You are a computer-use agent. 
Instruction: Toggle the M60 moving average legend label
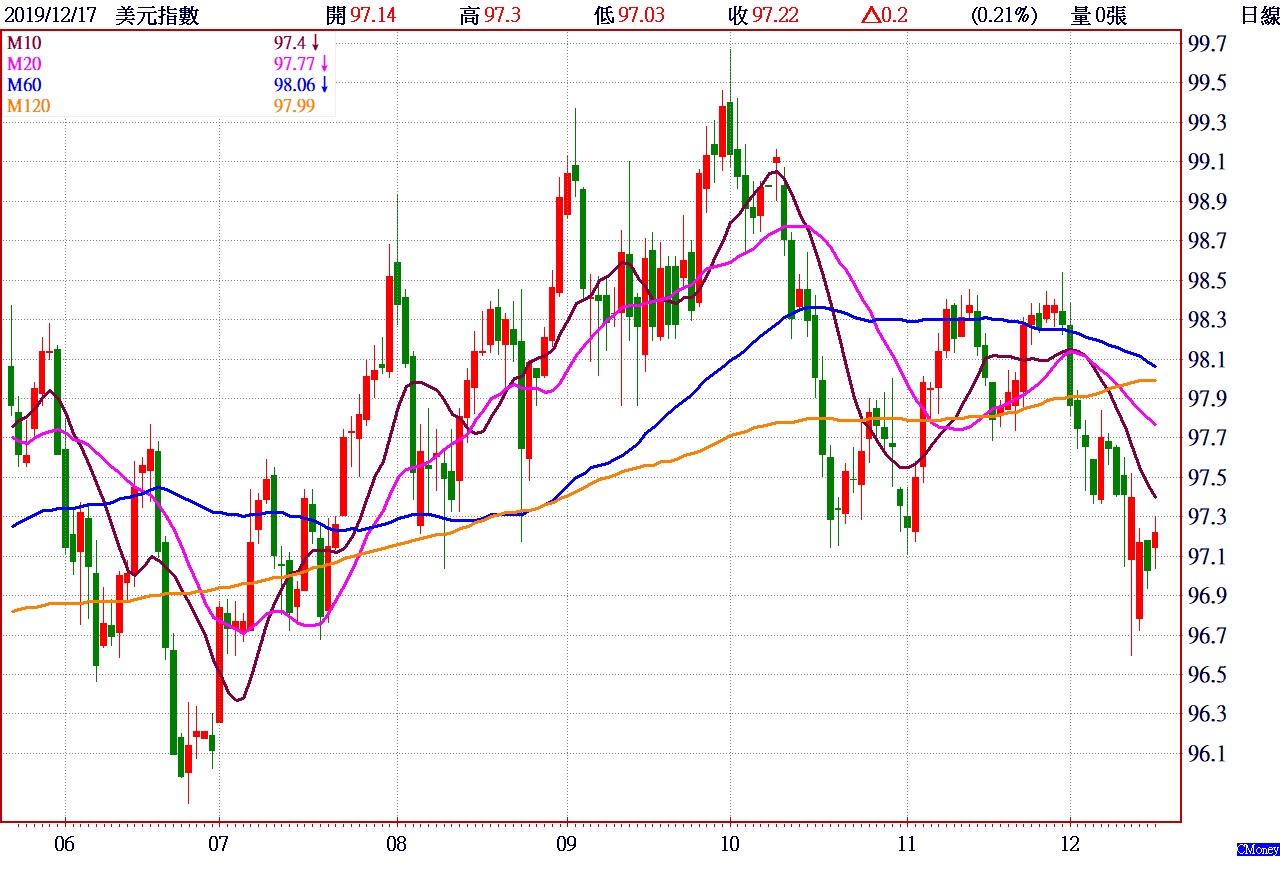[x=25, y=85]
